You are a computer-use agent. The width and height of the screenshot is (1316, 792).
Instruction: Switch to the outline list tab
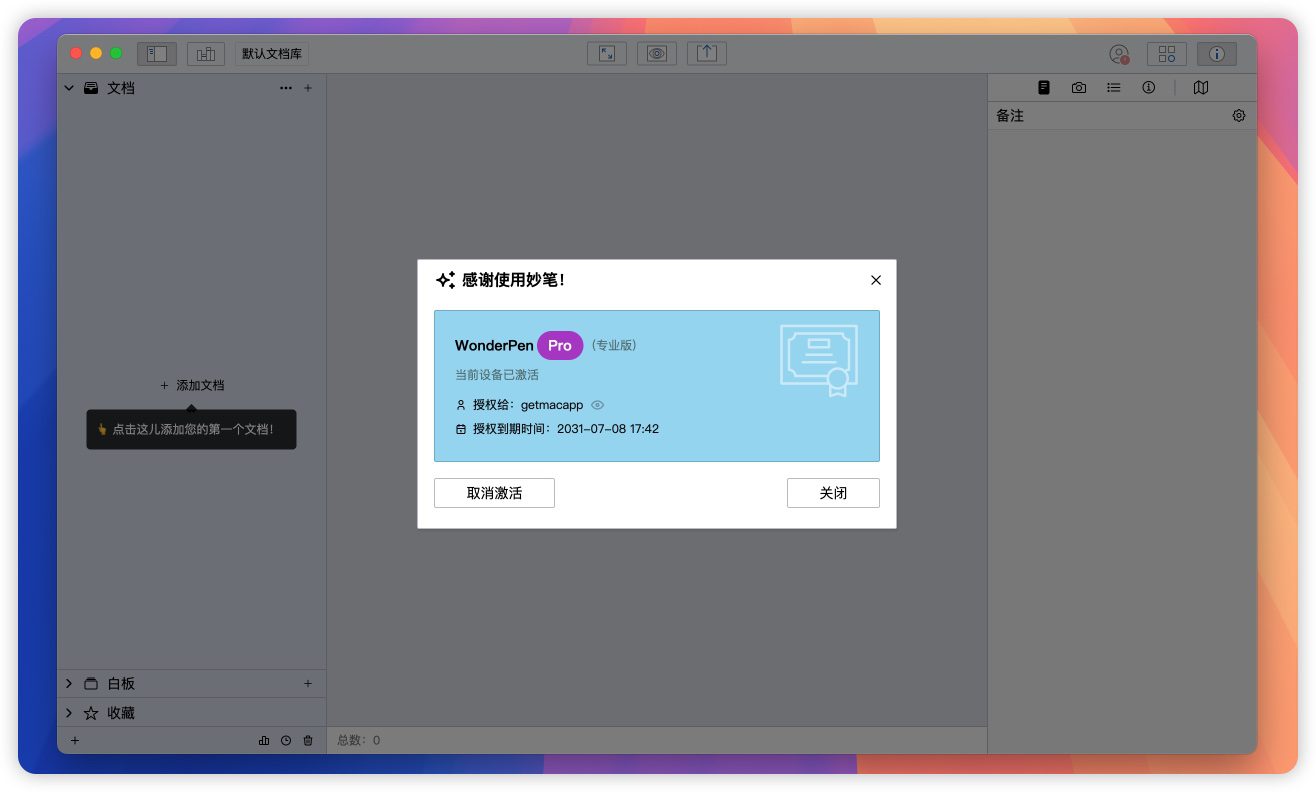point(1114,88)
